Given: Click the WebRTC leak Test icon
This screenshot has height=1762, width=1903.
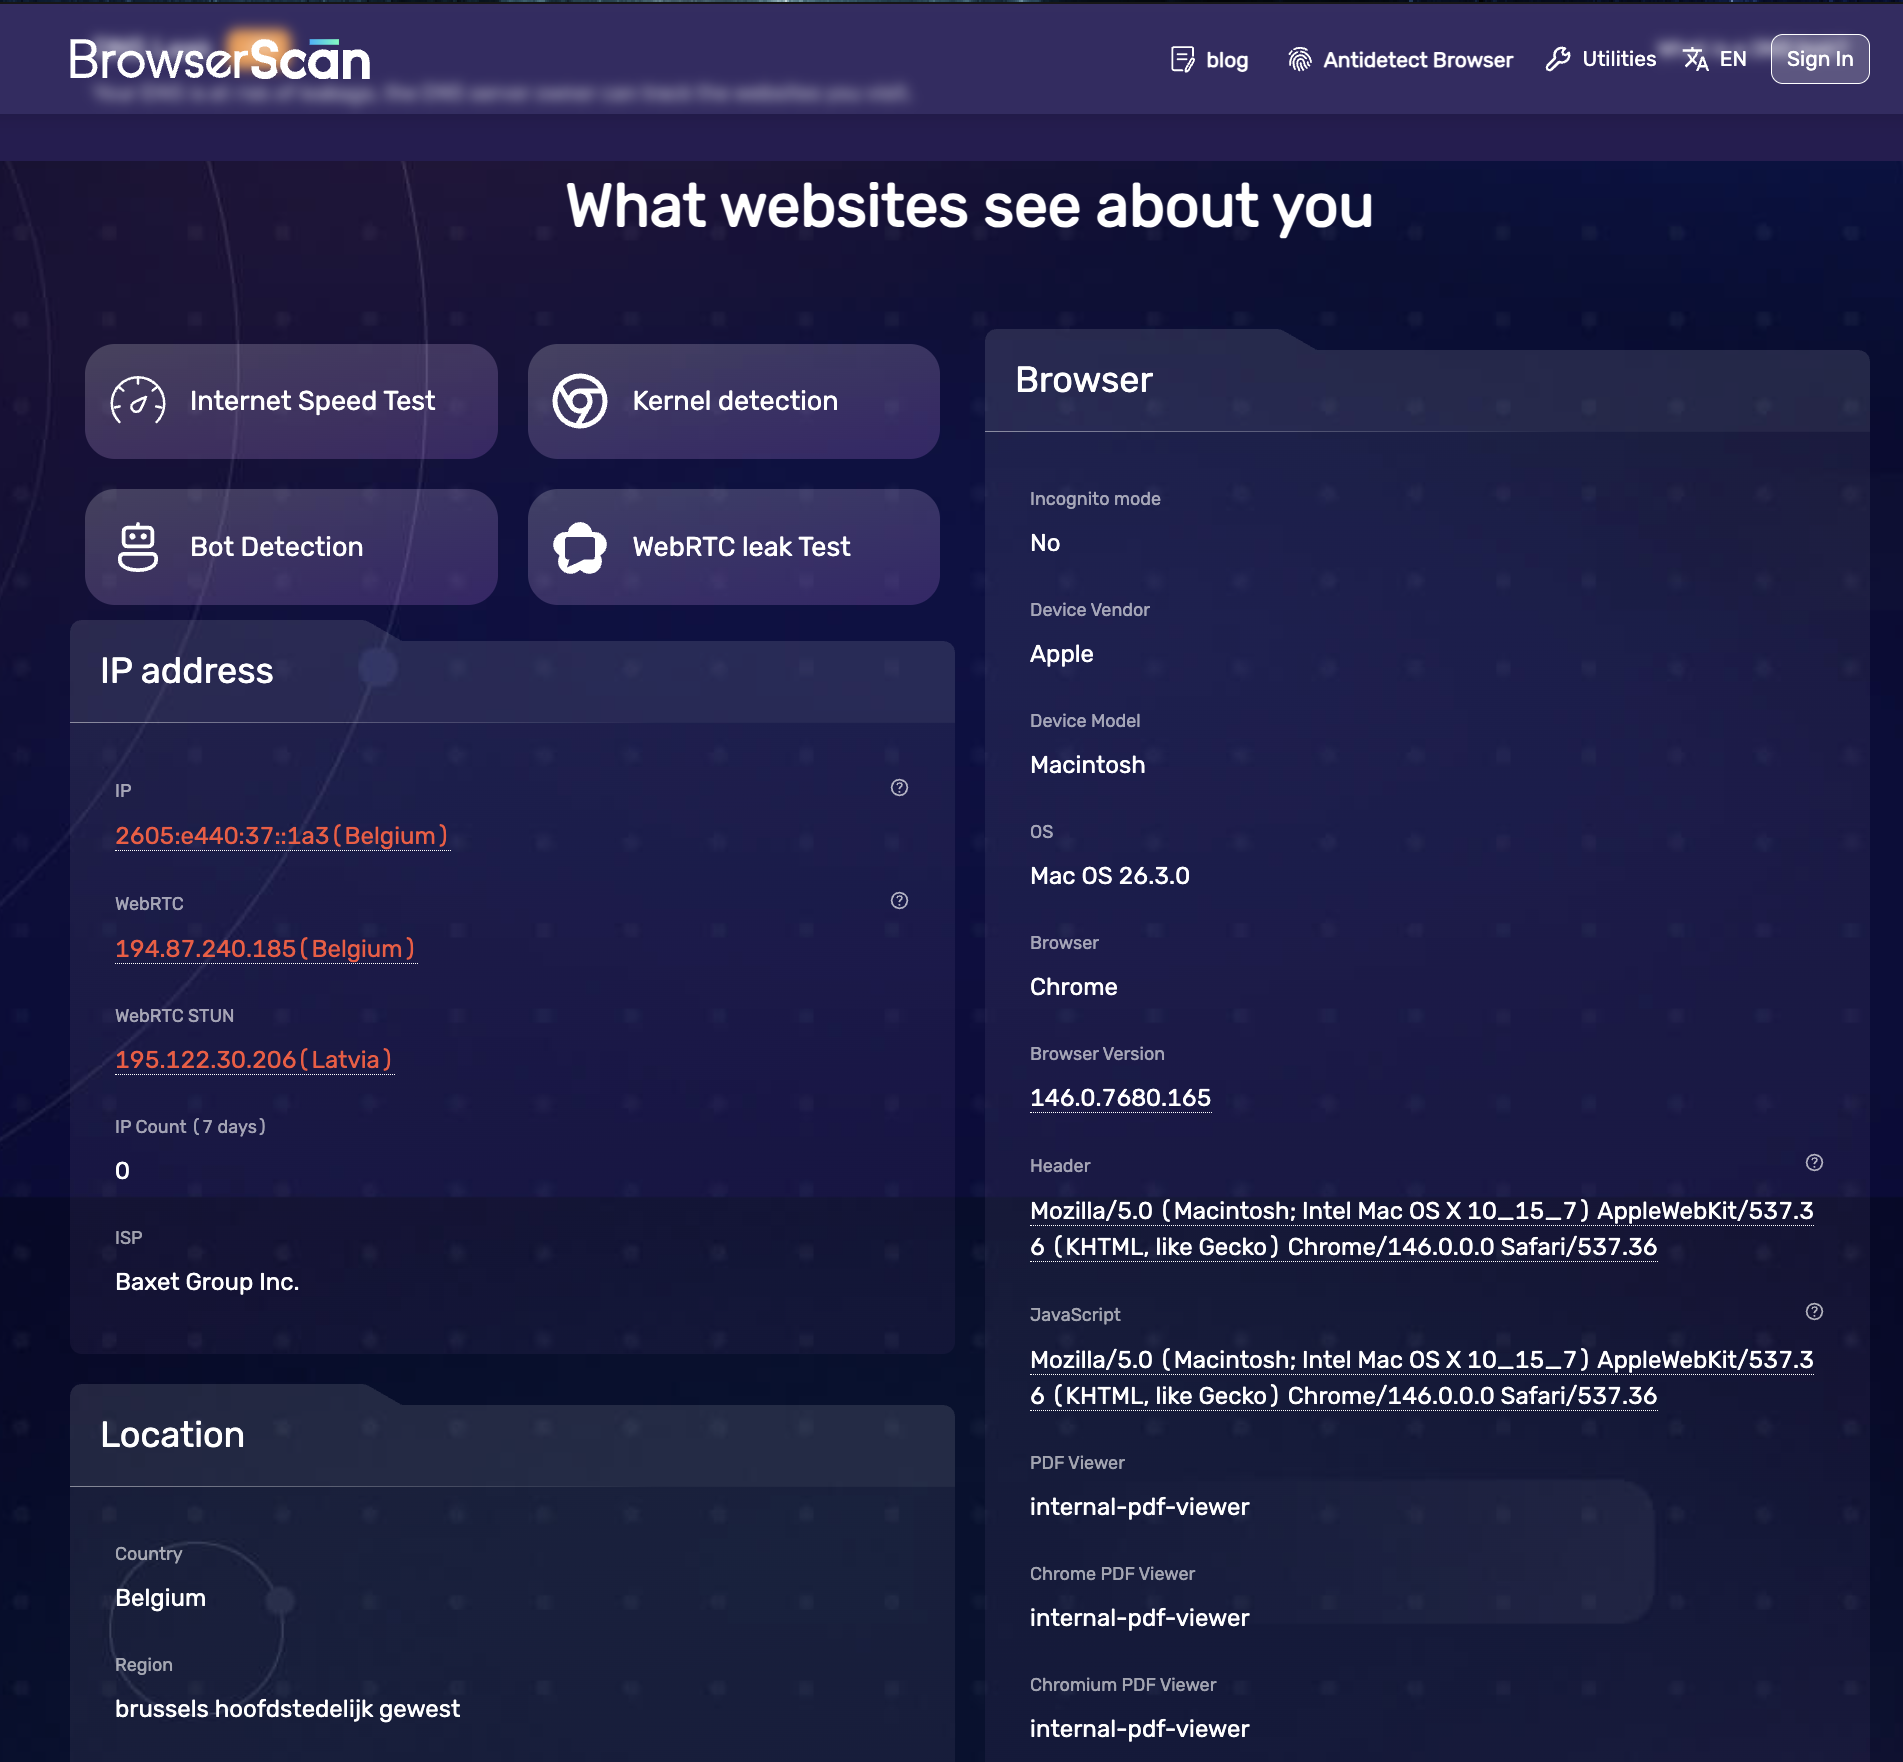Looking at the screenshot, I should tap(582, 546).
